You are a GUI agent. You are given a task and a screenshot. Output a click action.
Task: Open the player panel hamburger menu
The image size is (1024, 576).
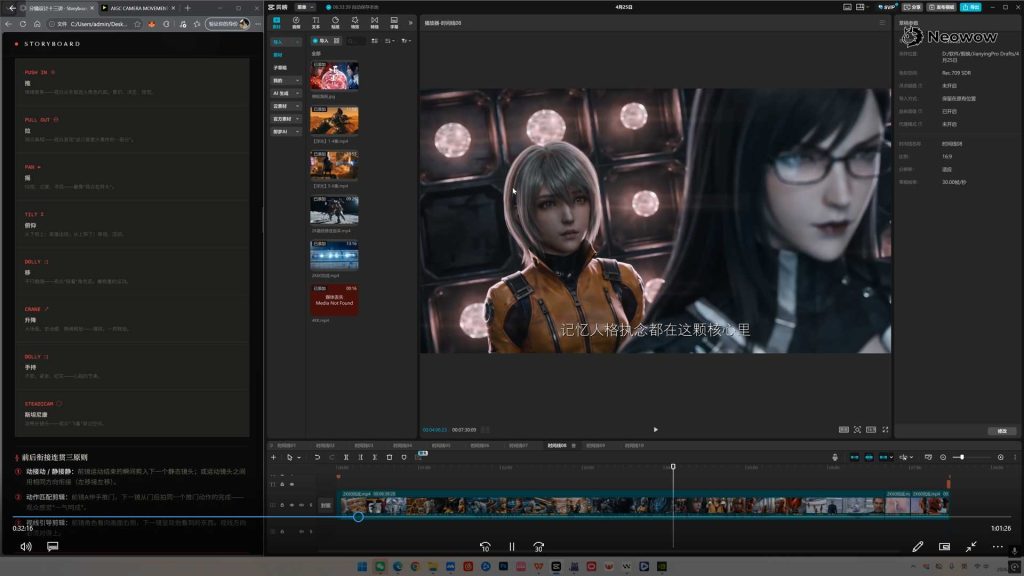tap(882, 23)
